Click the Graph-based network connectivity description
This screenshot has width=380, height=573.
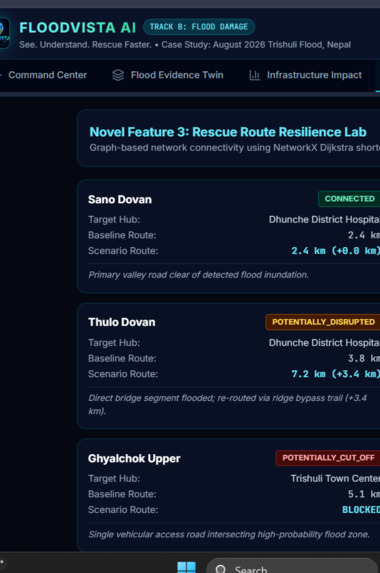[235, 148]
